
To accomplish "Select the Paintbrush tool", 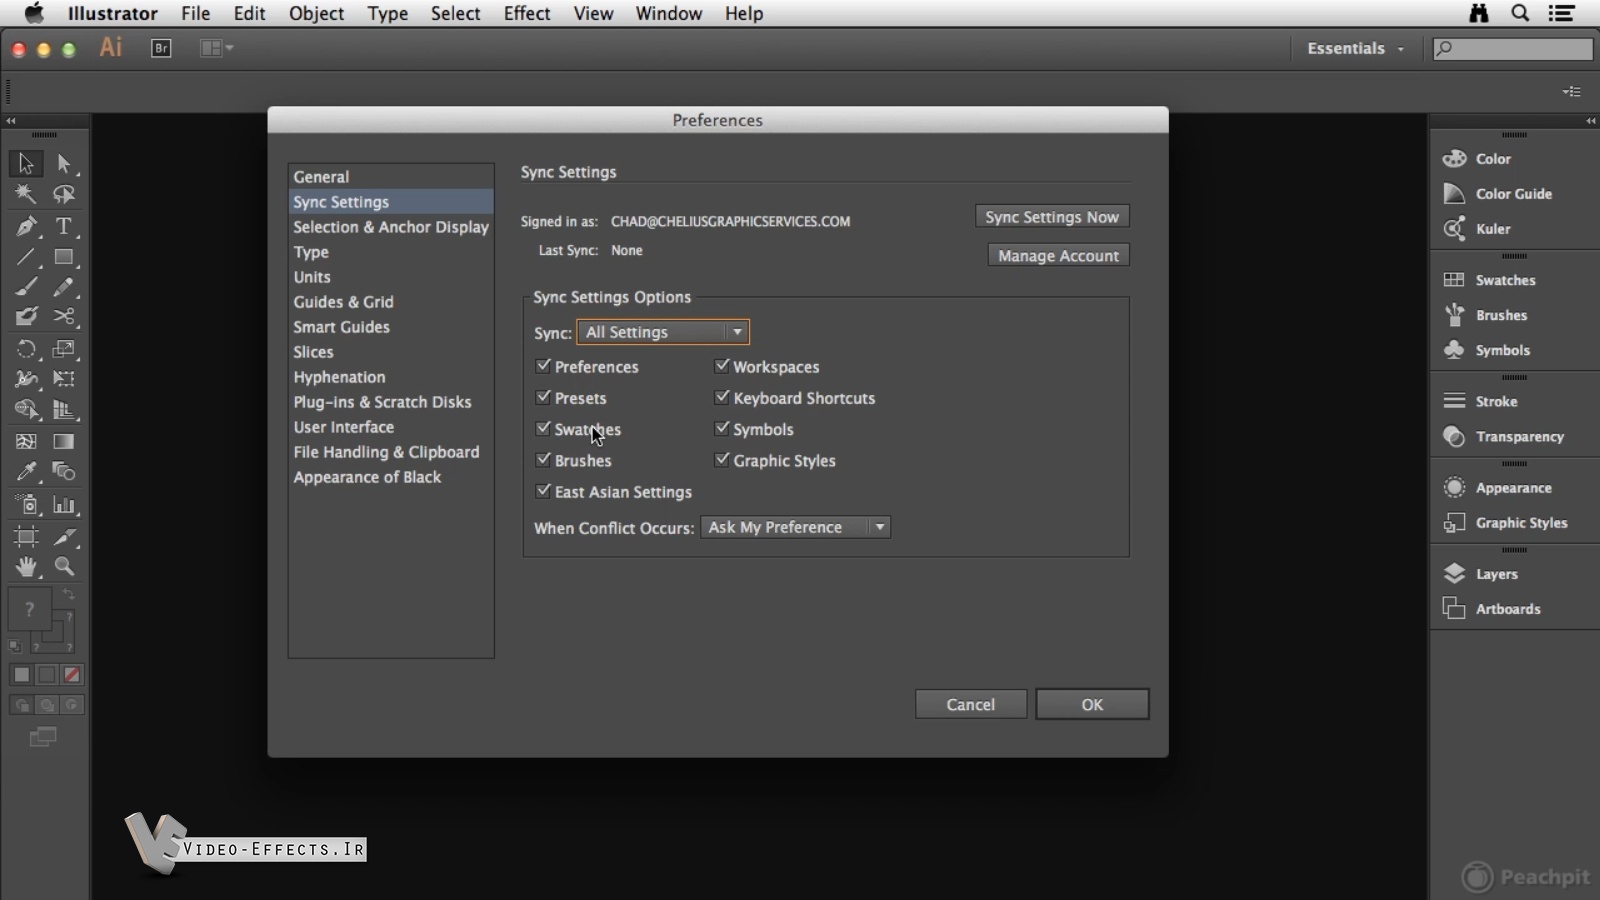I will 26,287.
